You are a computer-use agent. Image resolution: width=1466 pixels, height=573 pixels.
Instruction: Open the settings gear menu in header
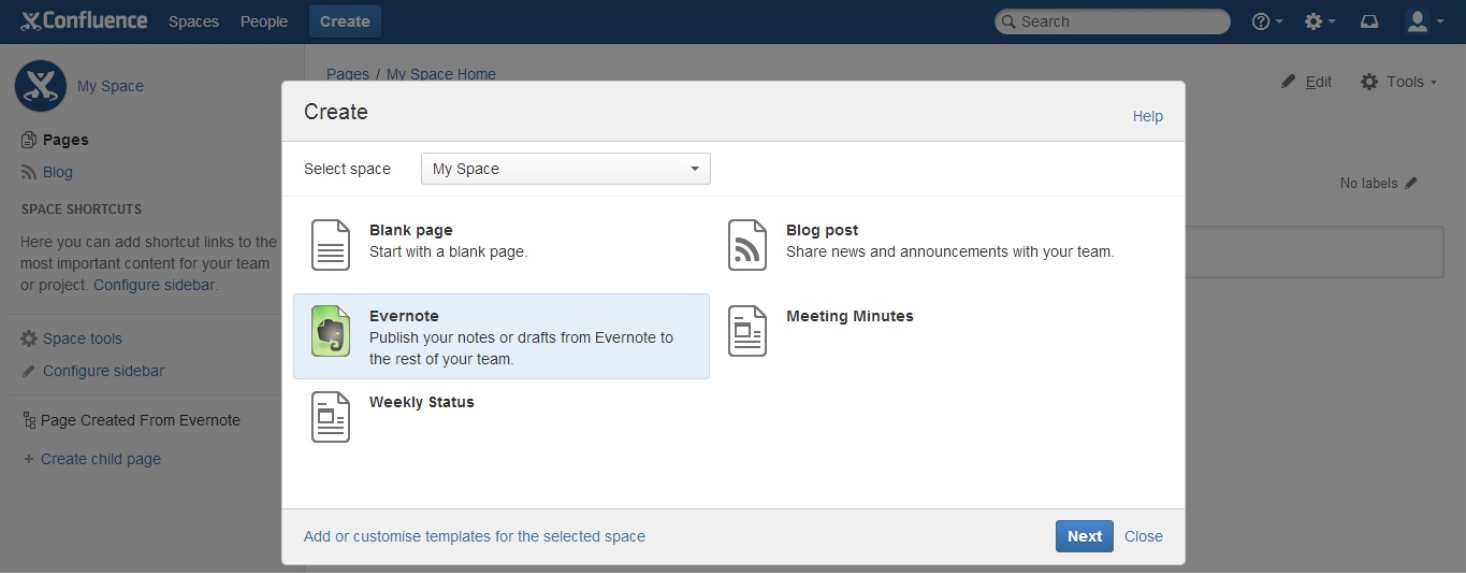(1320, 21)
